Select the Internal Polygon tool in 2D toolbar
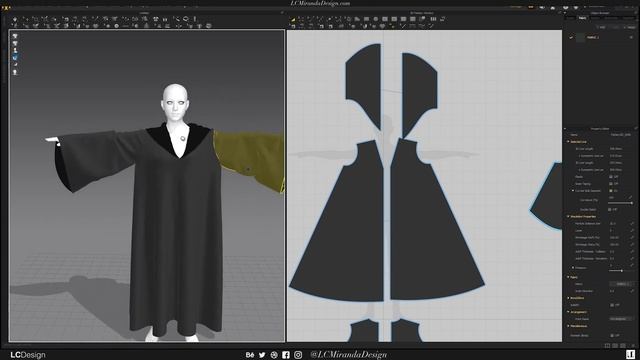Image resolution: width=640 pixels, height=360 pixels. click(x=385, y=19)
